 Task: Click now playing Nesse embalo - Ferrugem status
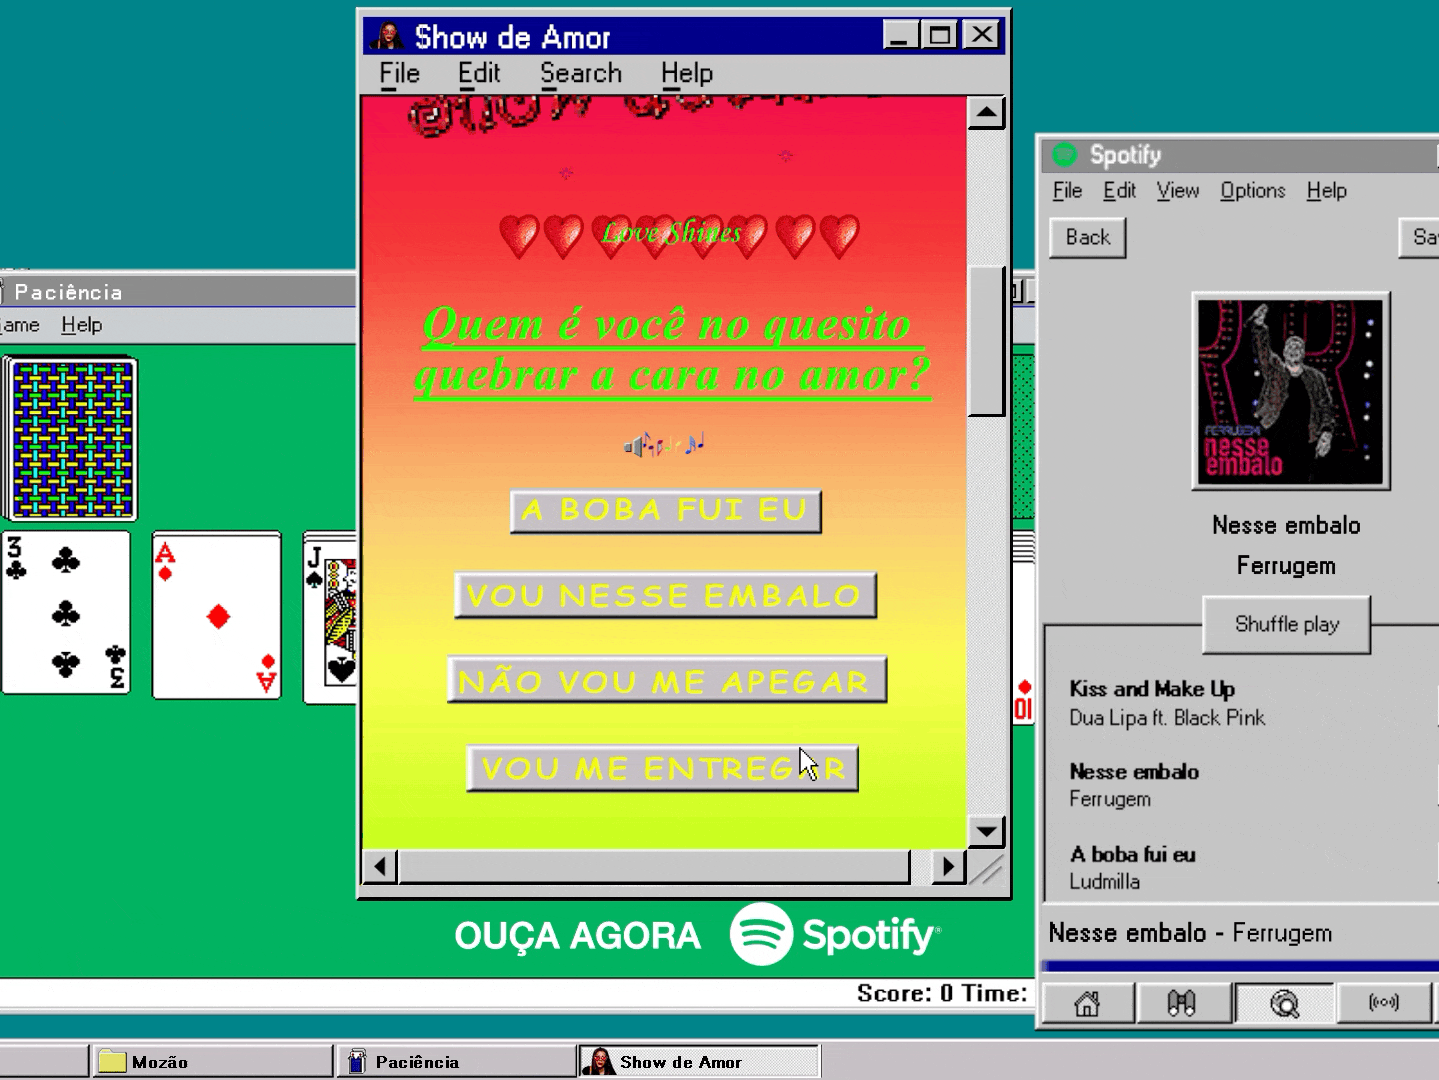click(1190, 933)
